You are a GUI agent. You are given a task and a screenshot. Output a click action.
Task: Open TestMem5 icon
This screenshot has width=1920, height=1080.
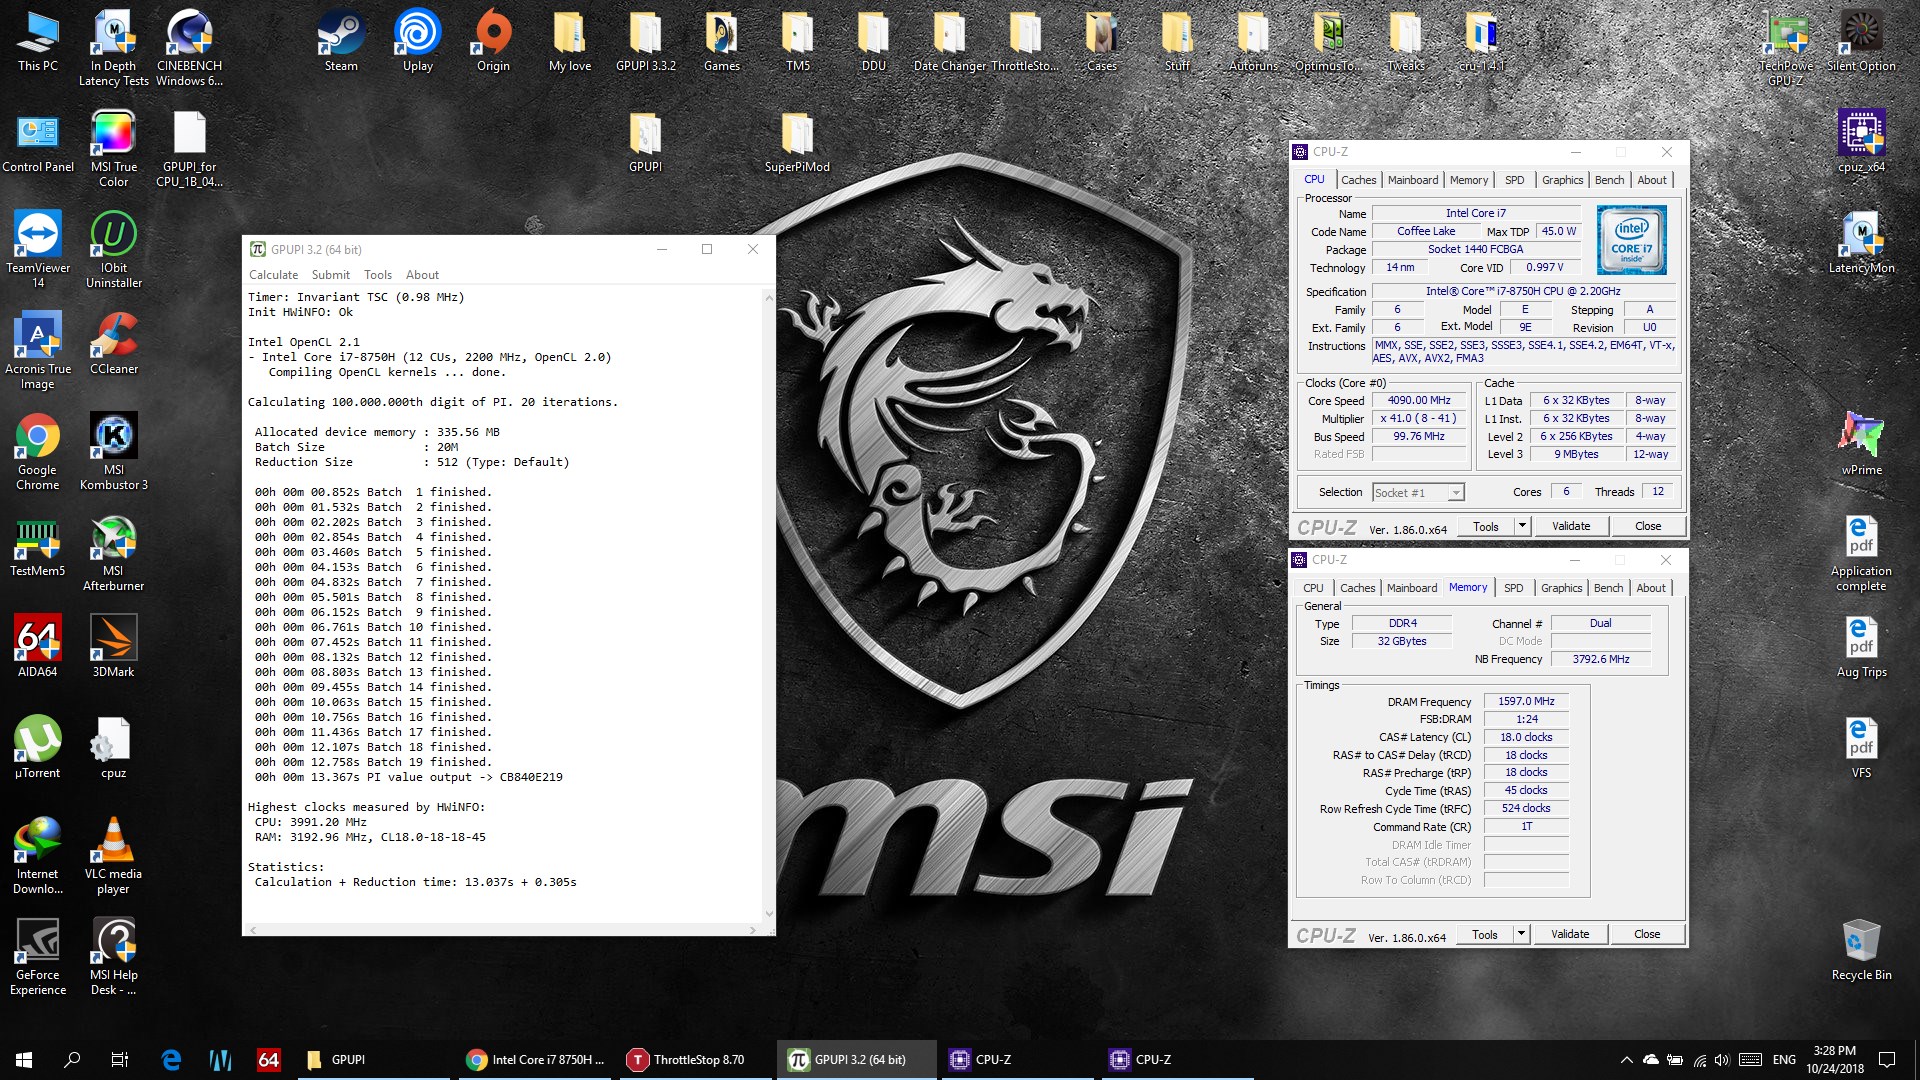(x=38, y=545)
